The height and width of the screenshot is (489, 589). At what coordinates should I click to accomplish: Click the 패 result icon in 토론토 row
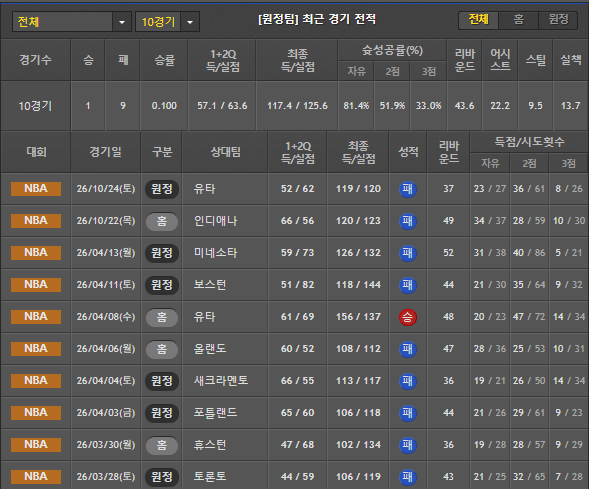coord(408,477)
